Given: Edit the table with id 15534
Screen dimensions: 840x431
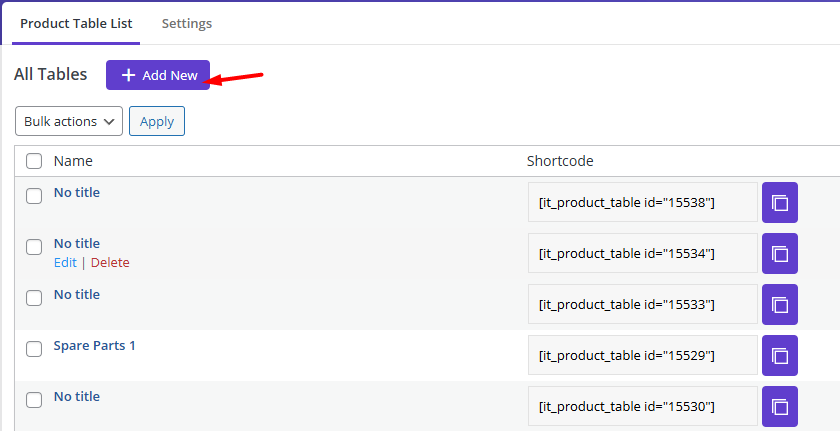Looking at the screenshot, I should pos(65,262).
